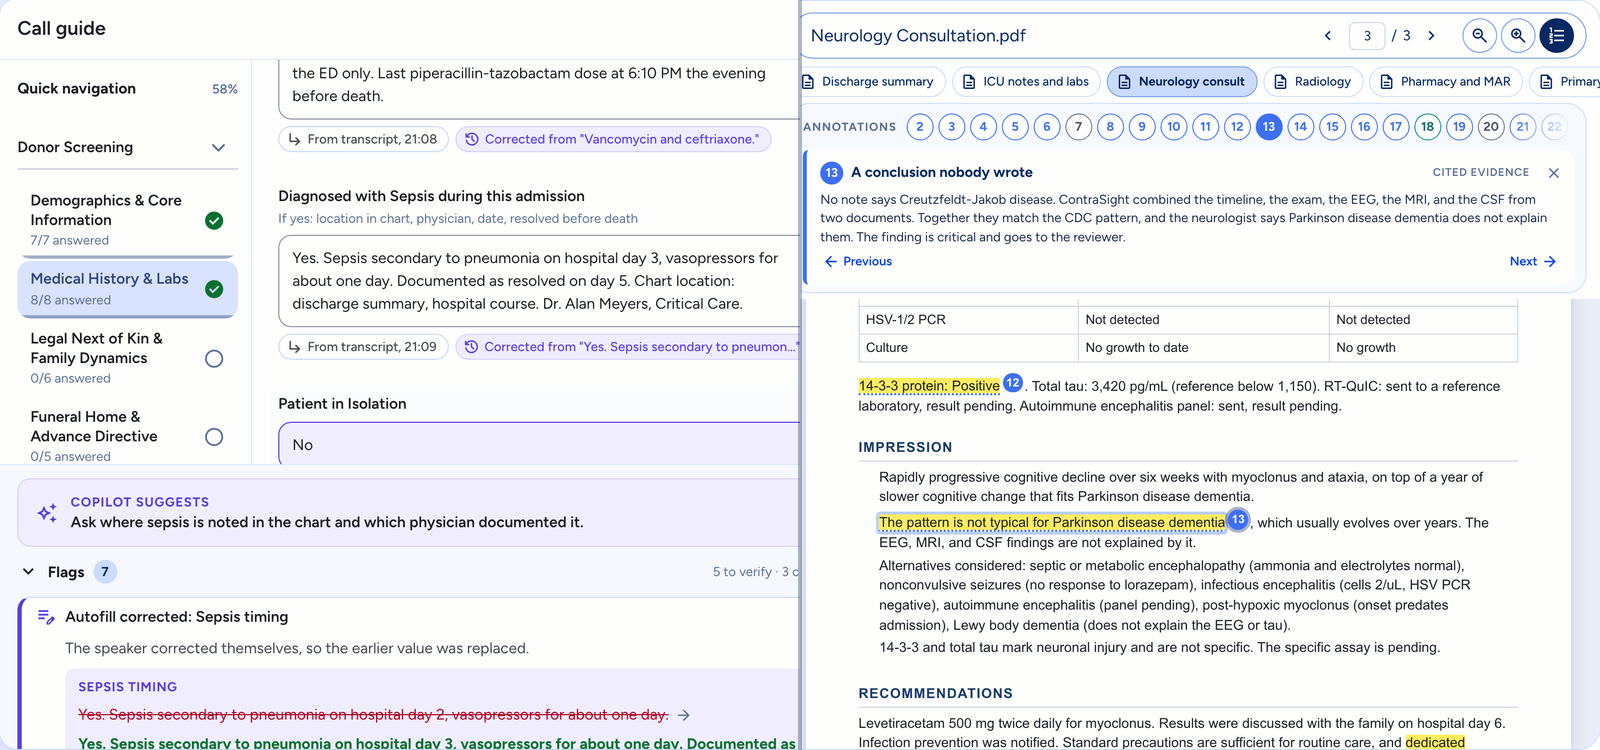Click inline citation badge 13 in document
1600x750 pixels.
1238,520
